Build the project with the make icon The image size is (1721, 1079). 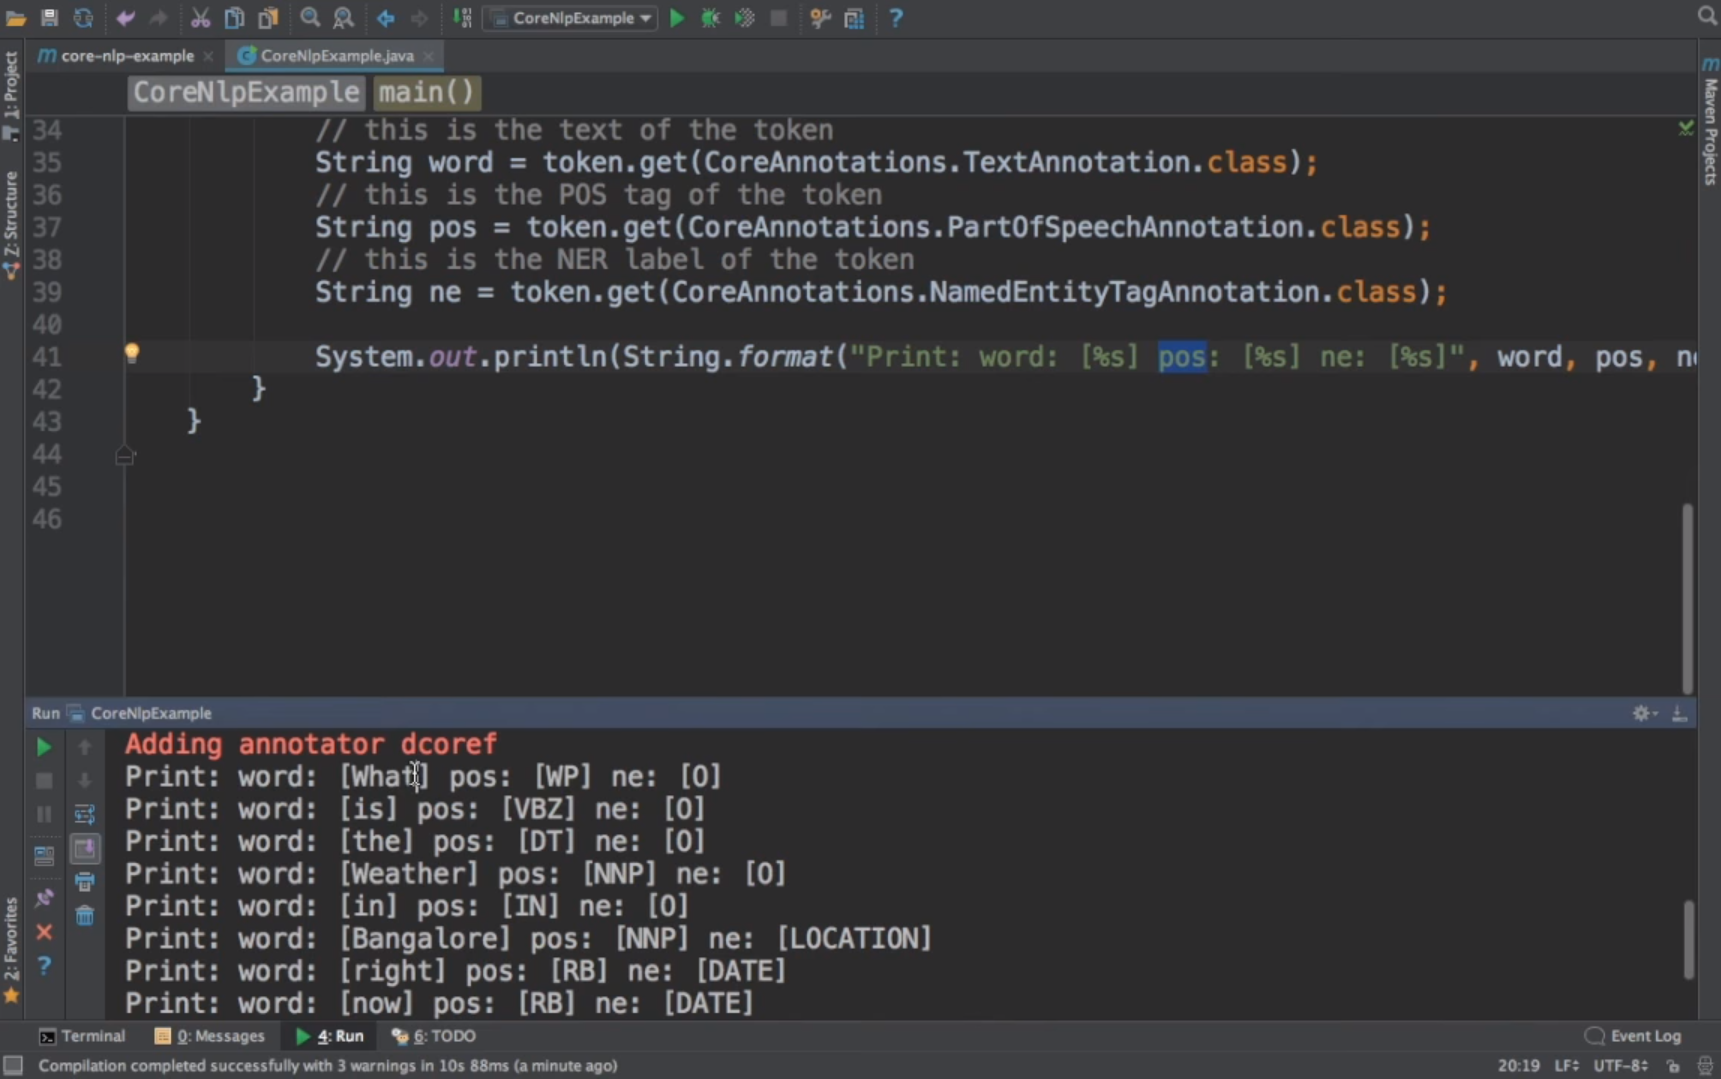(x=462, y=18)
